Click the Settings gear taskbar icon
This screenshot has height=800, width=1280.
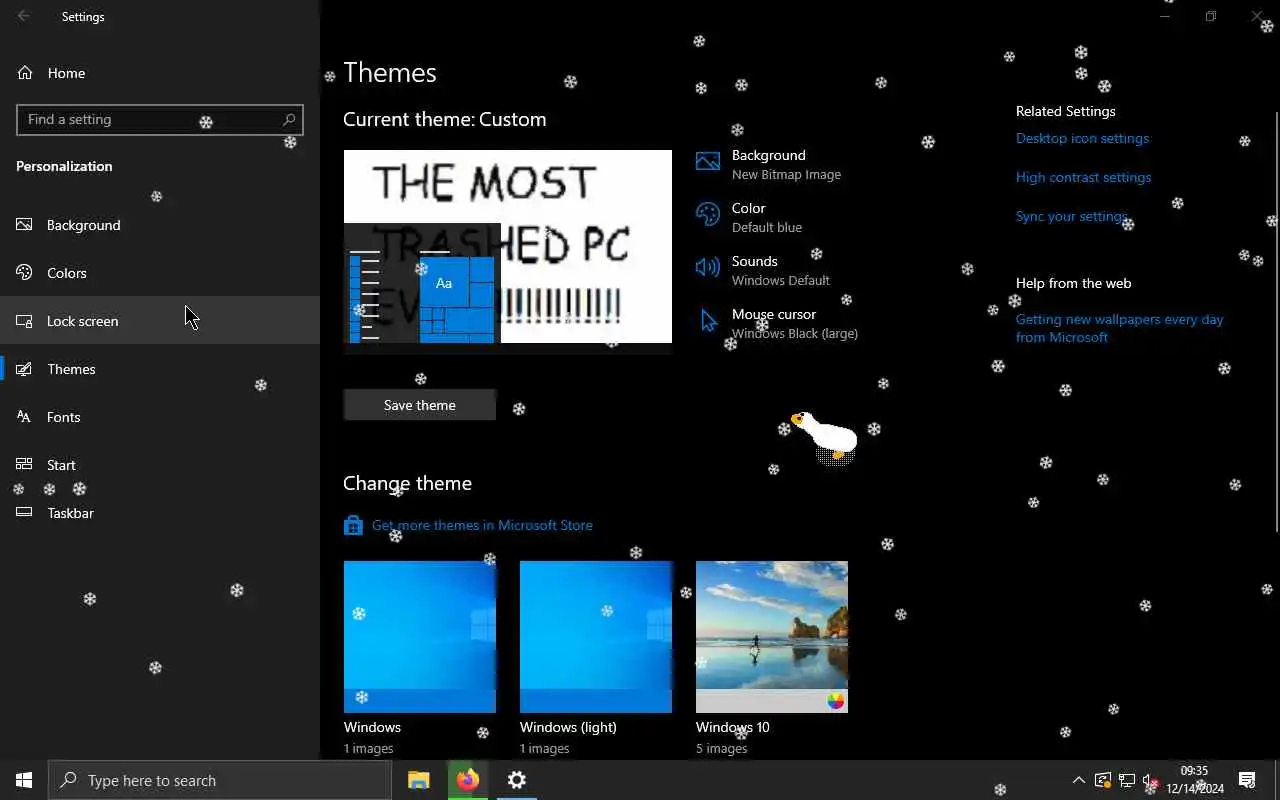pyautogui.click(x=517, y=780)
